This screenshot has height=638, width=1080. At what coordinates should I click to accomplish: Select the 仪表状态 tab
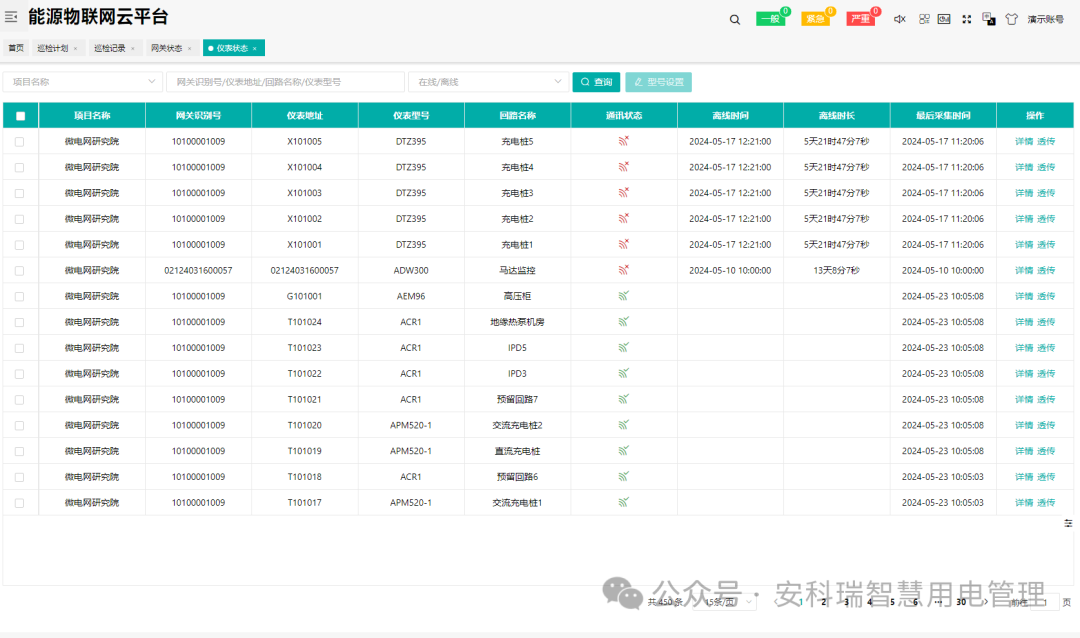coord(232,48)
